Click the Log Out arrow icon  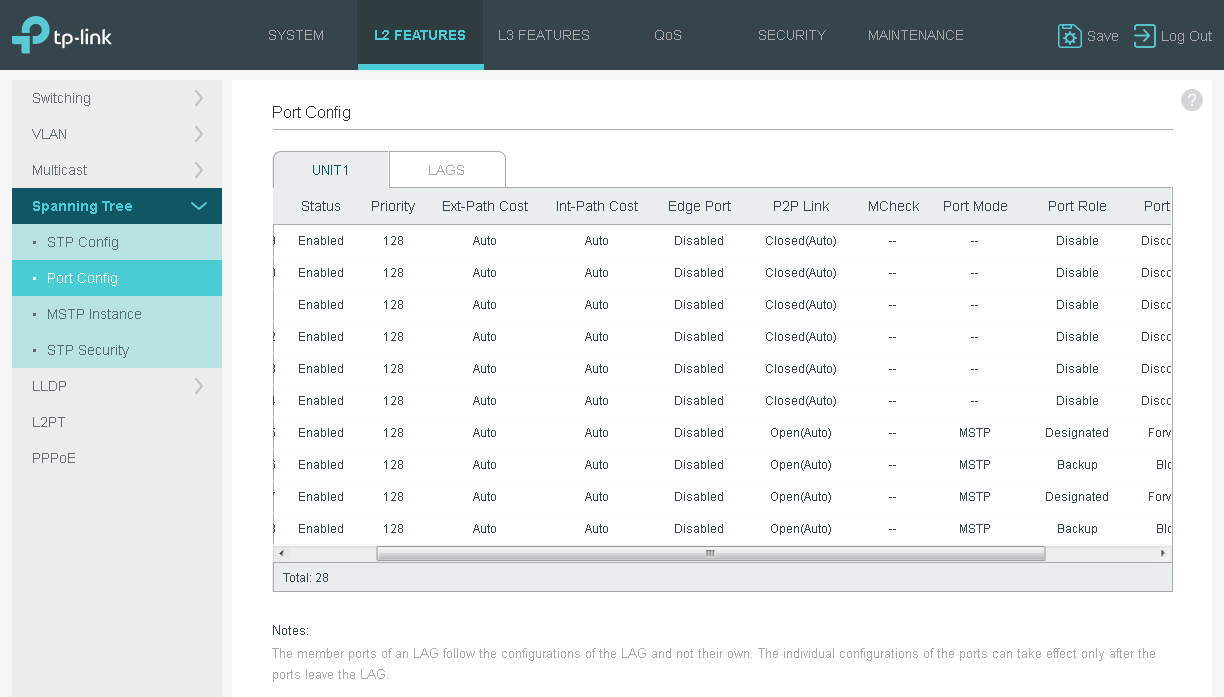pos(1144,36)
